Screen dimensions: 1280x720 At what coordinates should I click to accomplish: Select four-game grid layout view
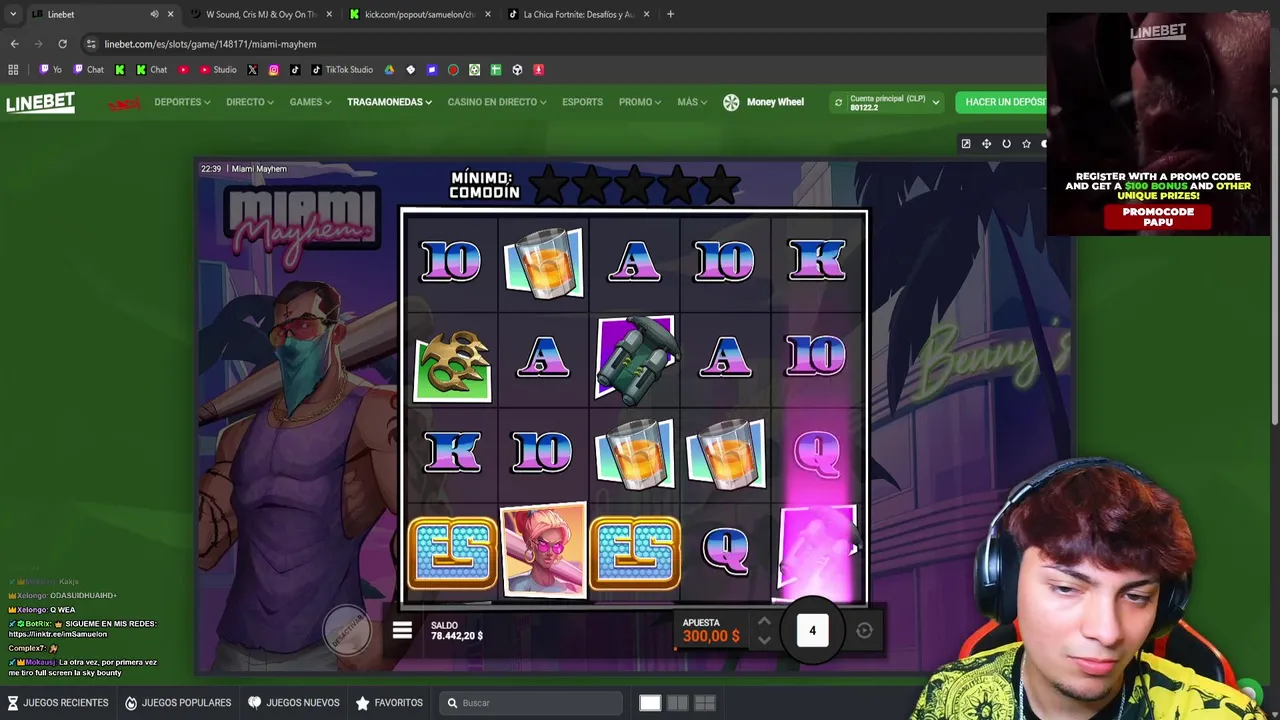point(704,703)
